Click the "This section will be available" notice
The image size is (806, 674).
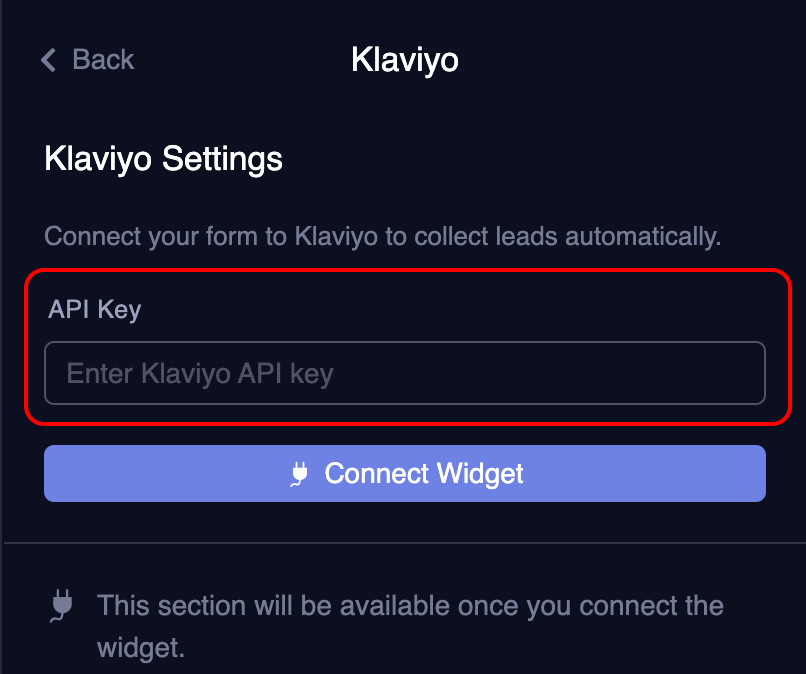[410, 606]
